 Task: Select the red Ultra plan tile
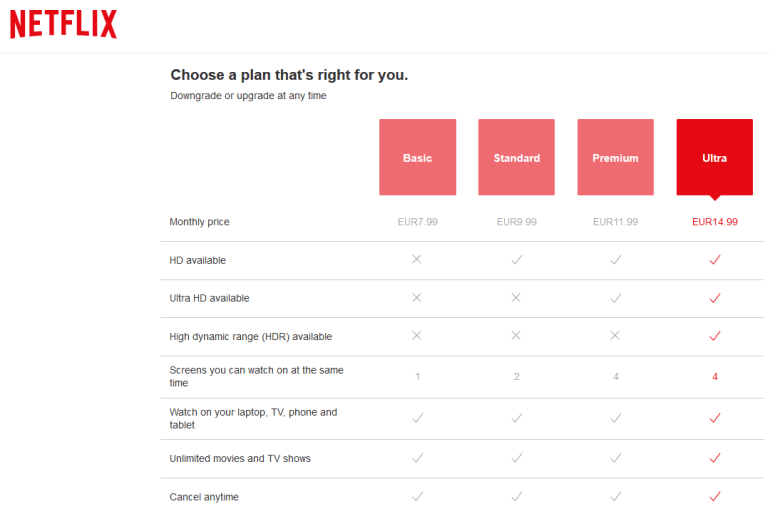coord(714,157)
